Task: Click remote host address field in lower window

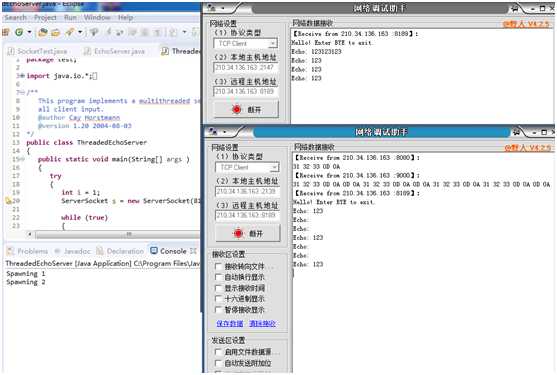Action: [x=247, y=216]
